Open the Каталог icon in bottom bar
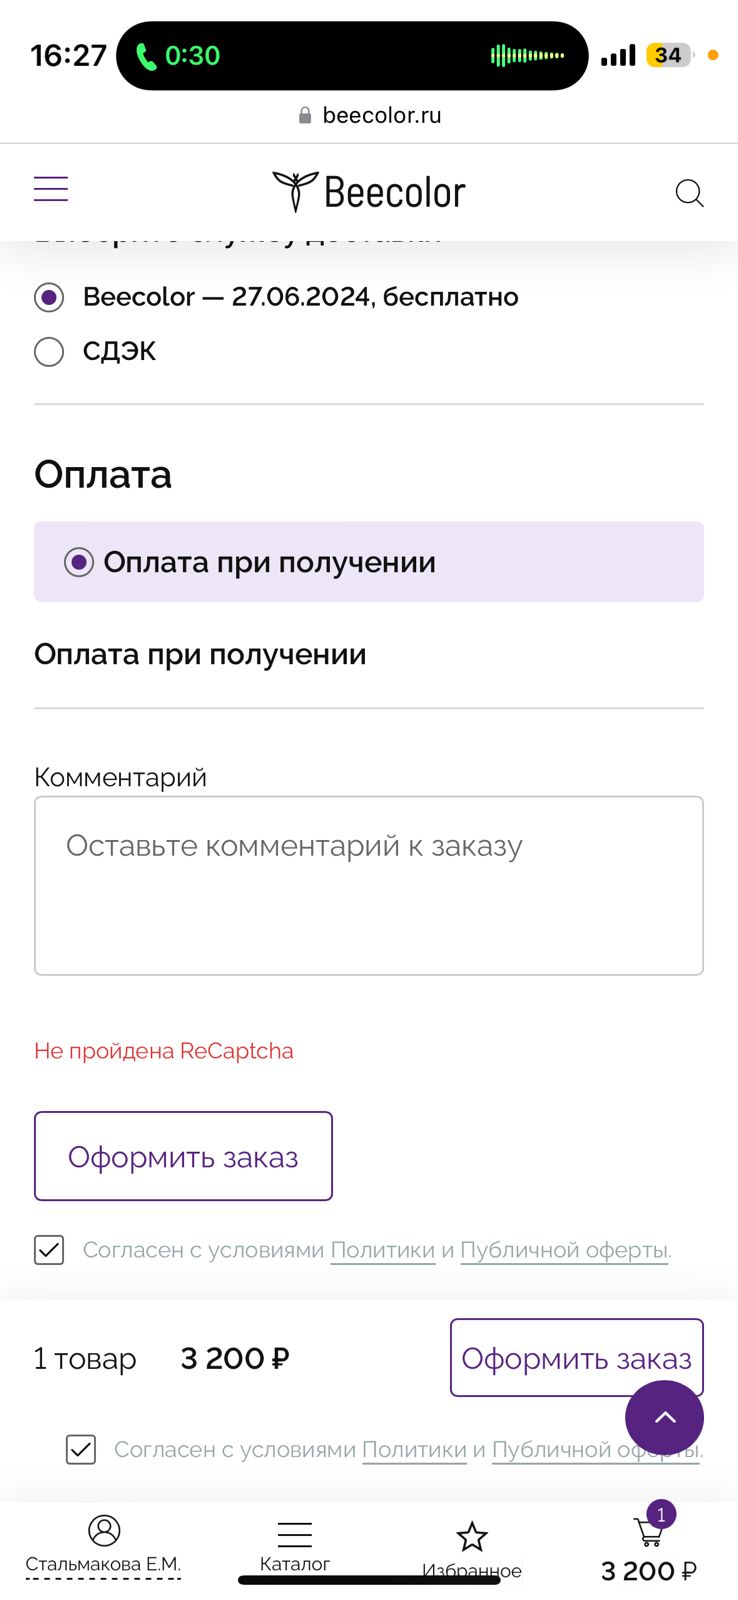The height and width of the screenshot is (1600, 738). [294, 1535]
